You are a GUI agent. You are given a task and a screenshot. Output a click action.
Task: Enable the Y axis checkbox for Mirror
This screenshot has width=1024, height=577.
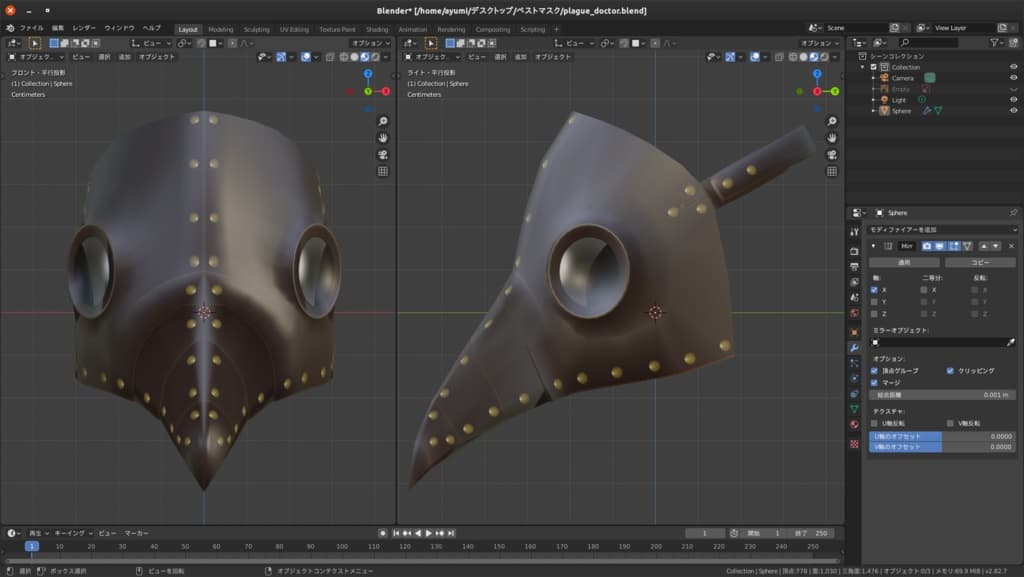tap(874, 301)
